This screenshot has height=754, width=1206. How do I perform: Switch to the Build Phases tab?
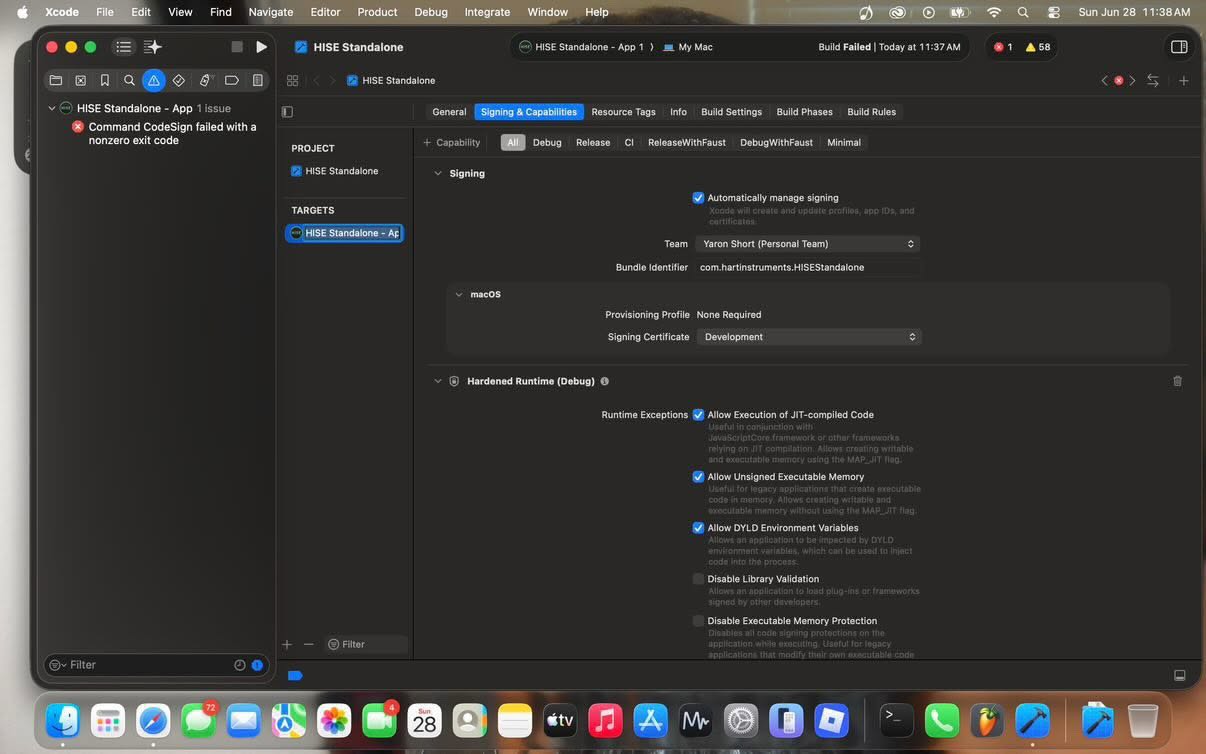click(804, 112)
